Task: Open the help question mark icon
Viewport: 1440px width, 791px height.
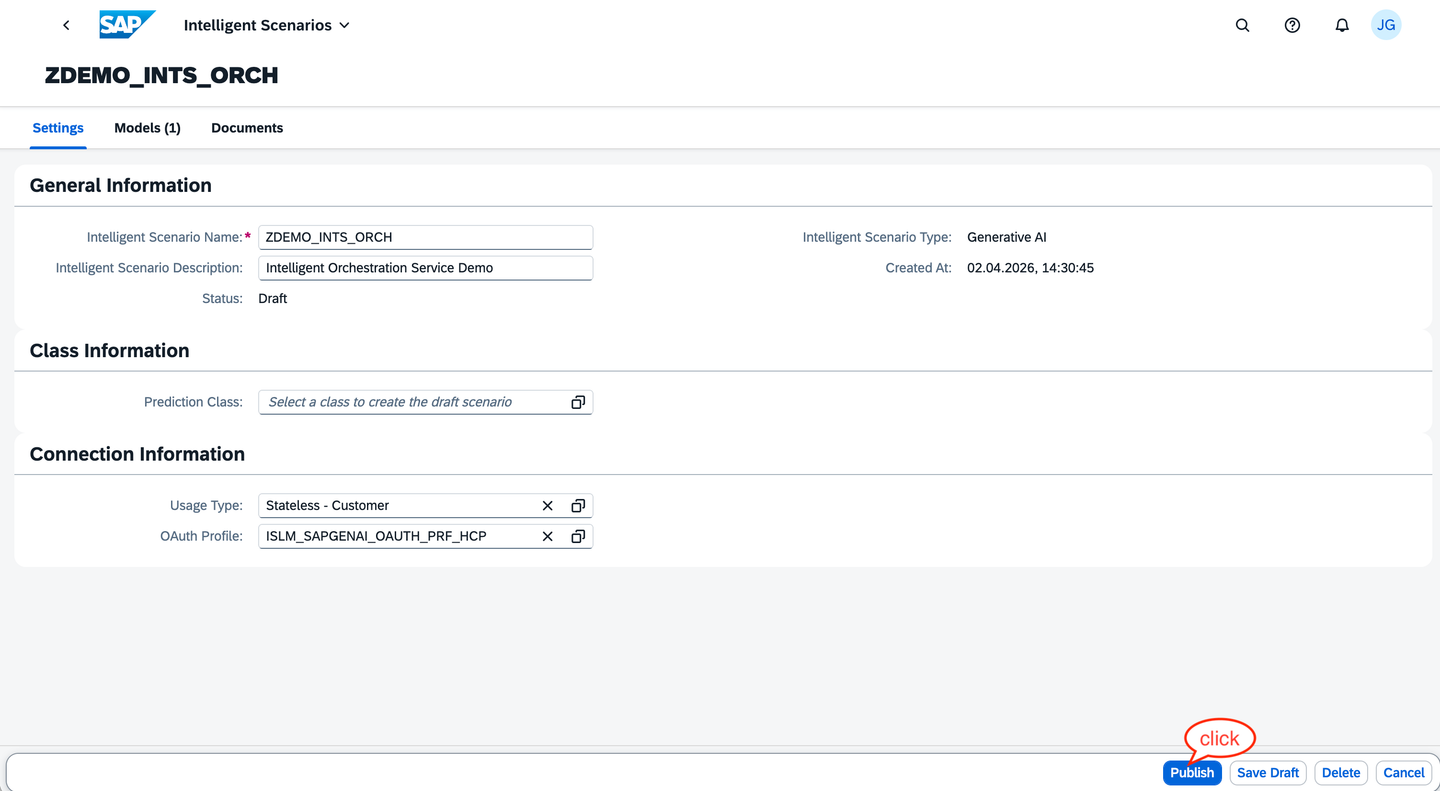Action: click(x=1292, y=25)
